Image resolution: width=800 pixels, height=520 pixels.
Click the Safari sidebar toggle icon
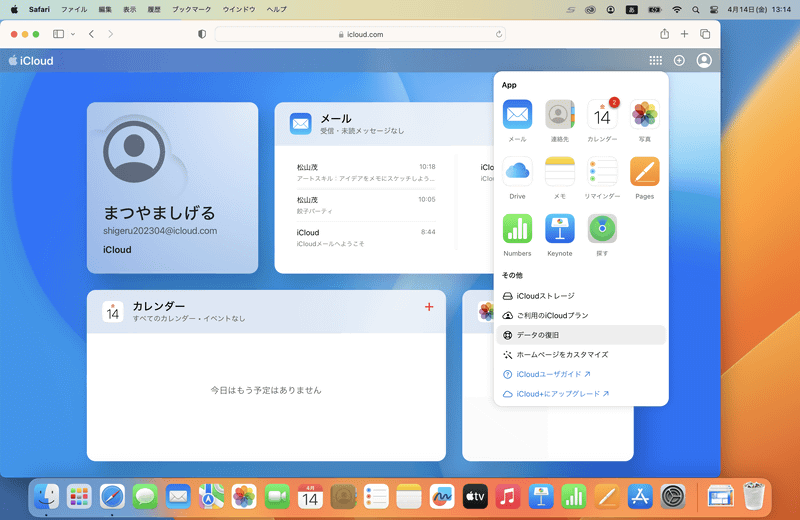[x=59, y=34]
